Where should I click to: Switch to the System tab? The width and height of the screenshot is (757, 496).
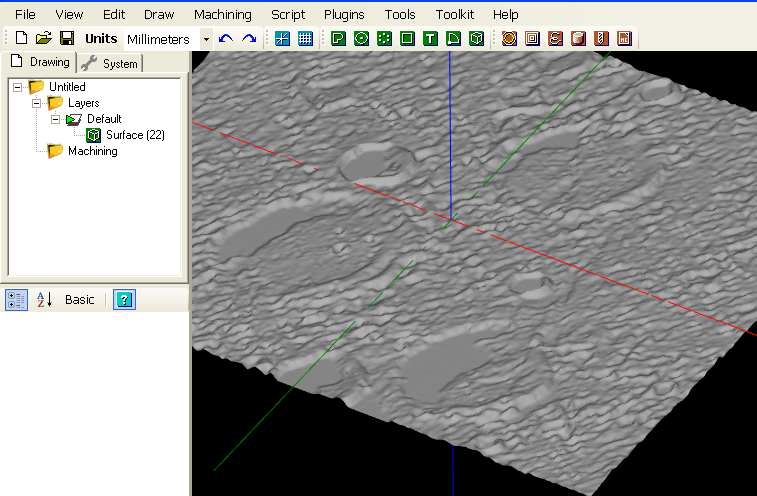point(111,63)
